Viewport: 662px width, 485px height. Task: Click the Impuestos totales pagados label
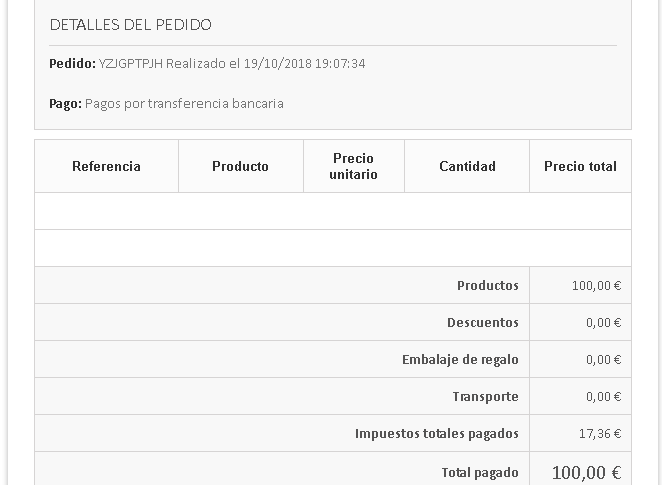pyautogui.click(x=436, y=433)
